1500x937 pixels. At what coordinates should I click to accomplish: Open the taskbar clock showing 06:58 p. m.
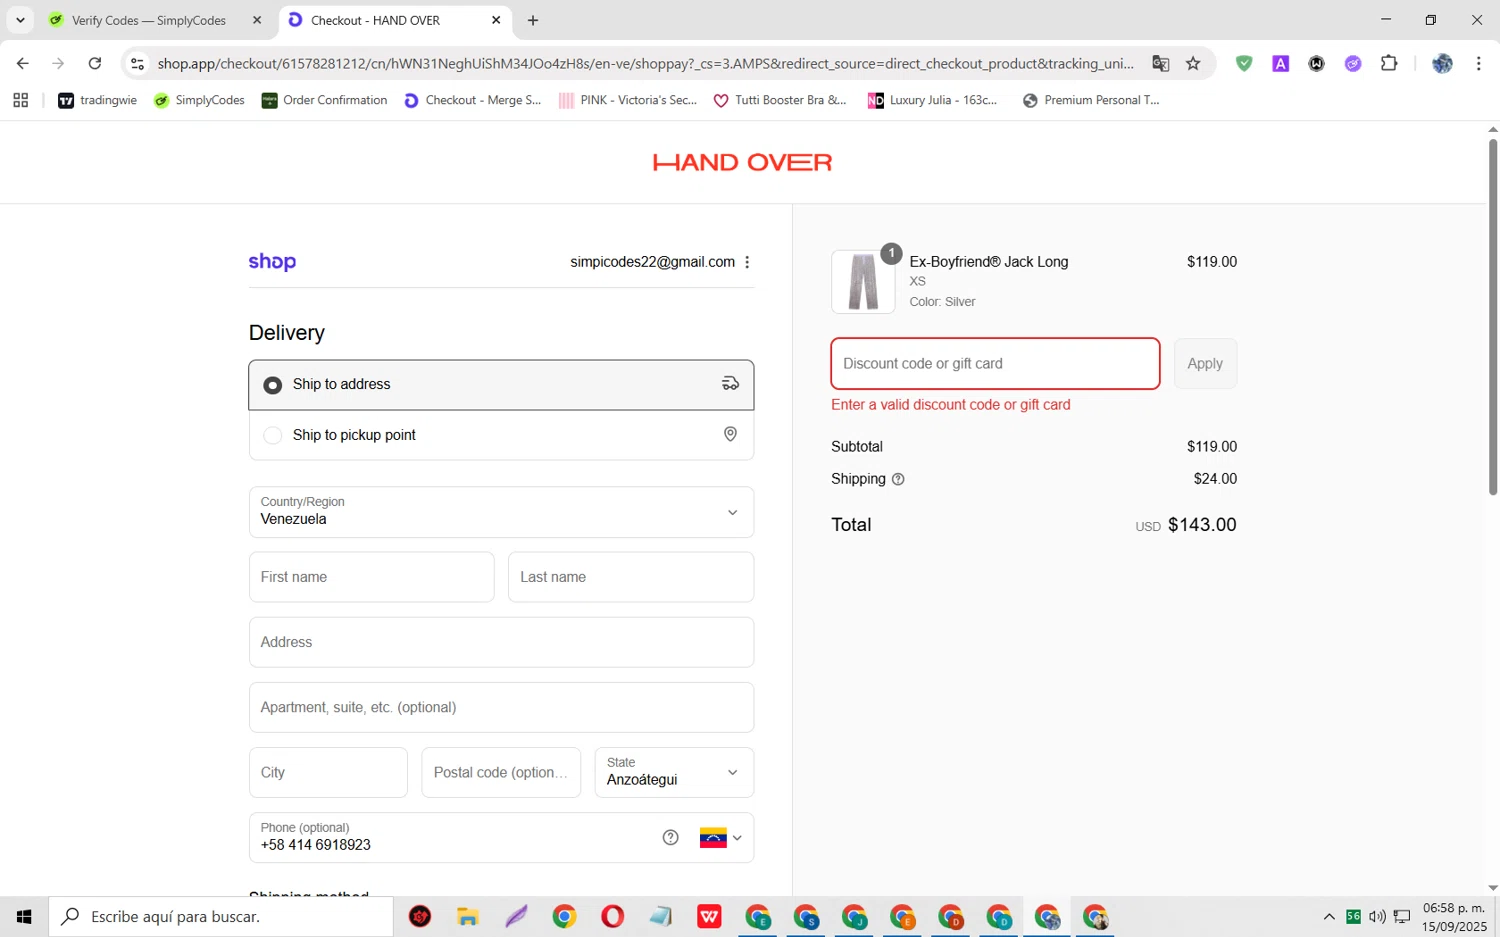click(1455, 916)
